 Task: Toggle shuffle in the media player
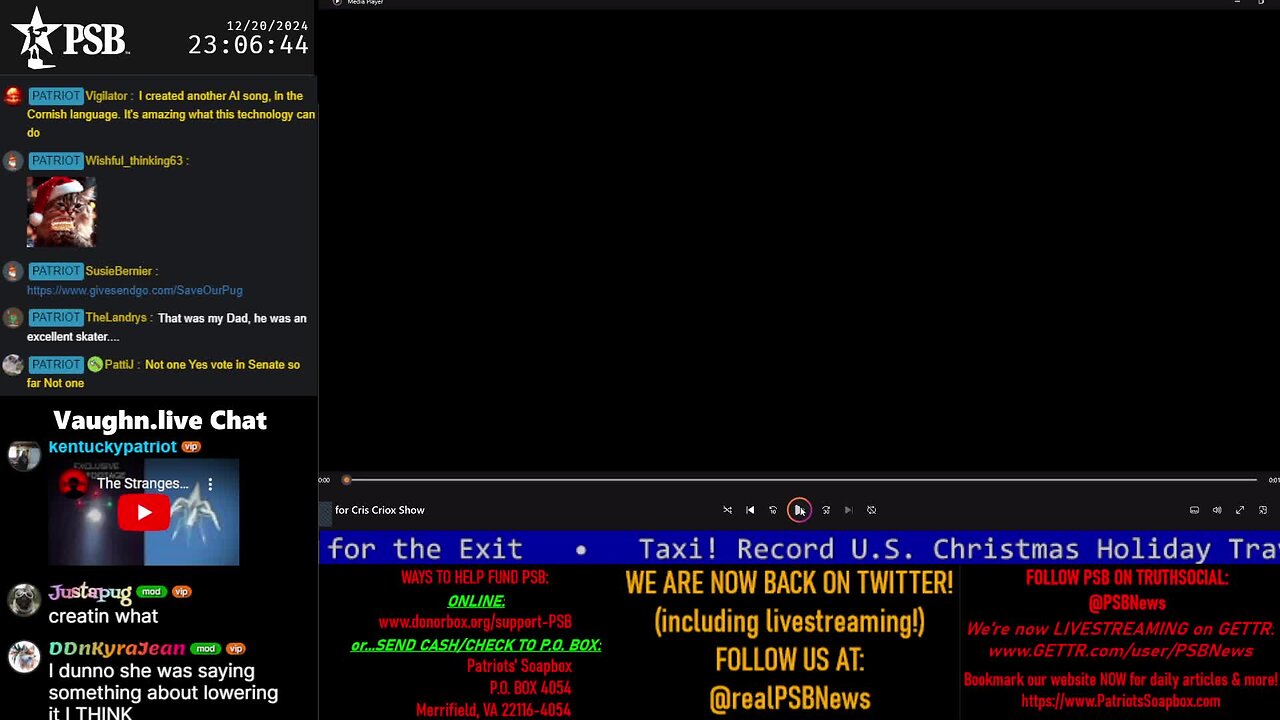tap(727, 510)
